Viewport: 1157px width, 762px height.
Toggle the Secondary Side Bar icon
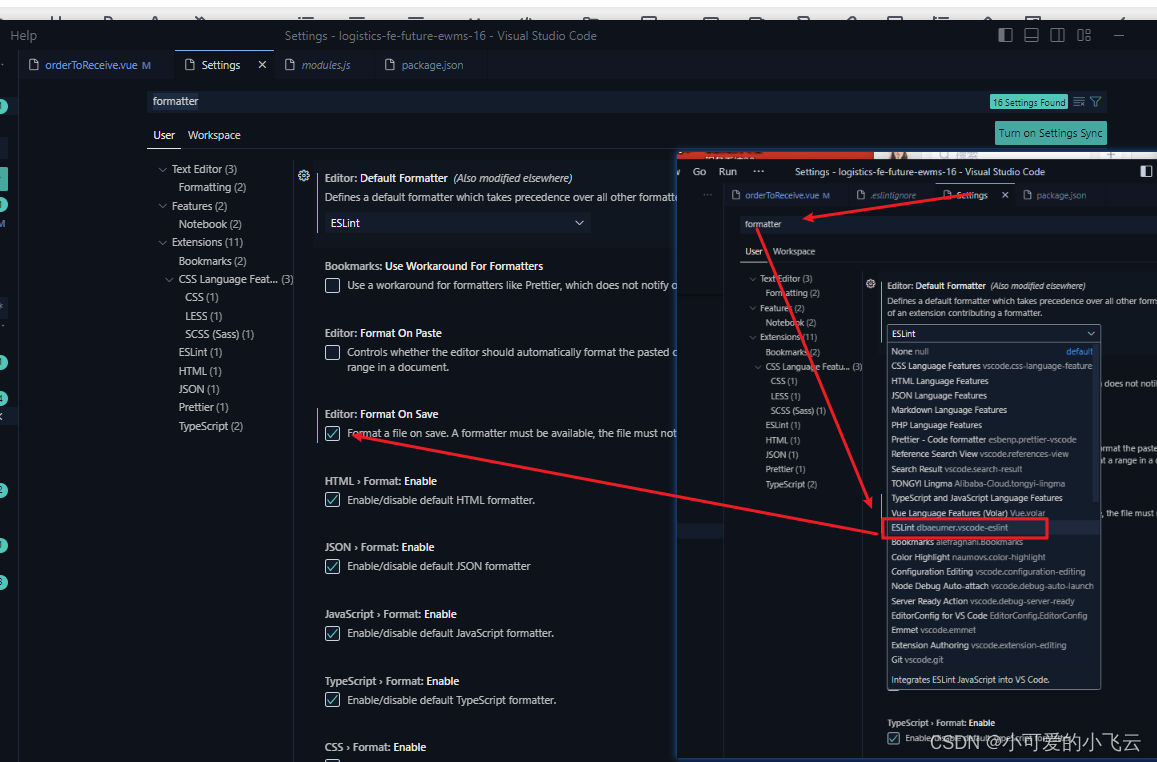pyautogui.click(x=1057, y=34)
